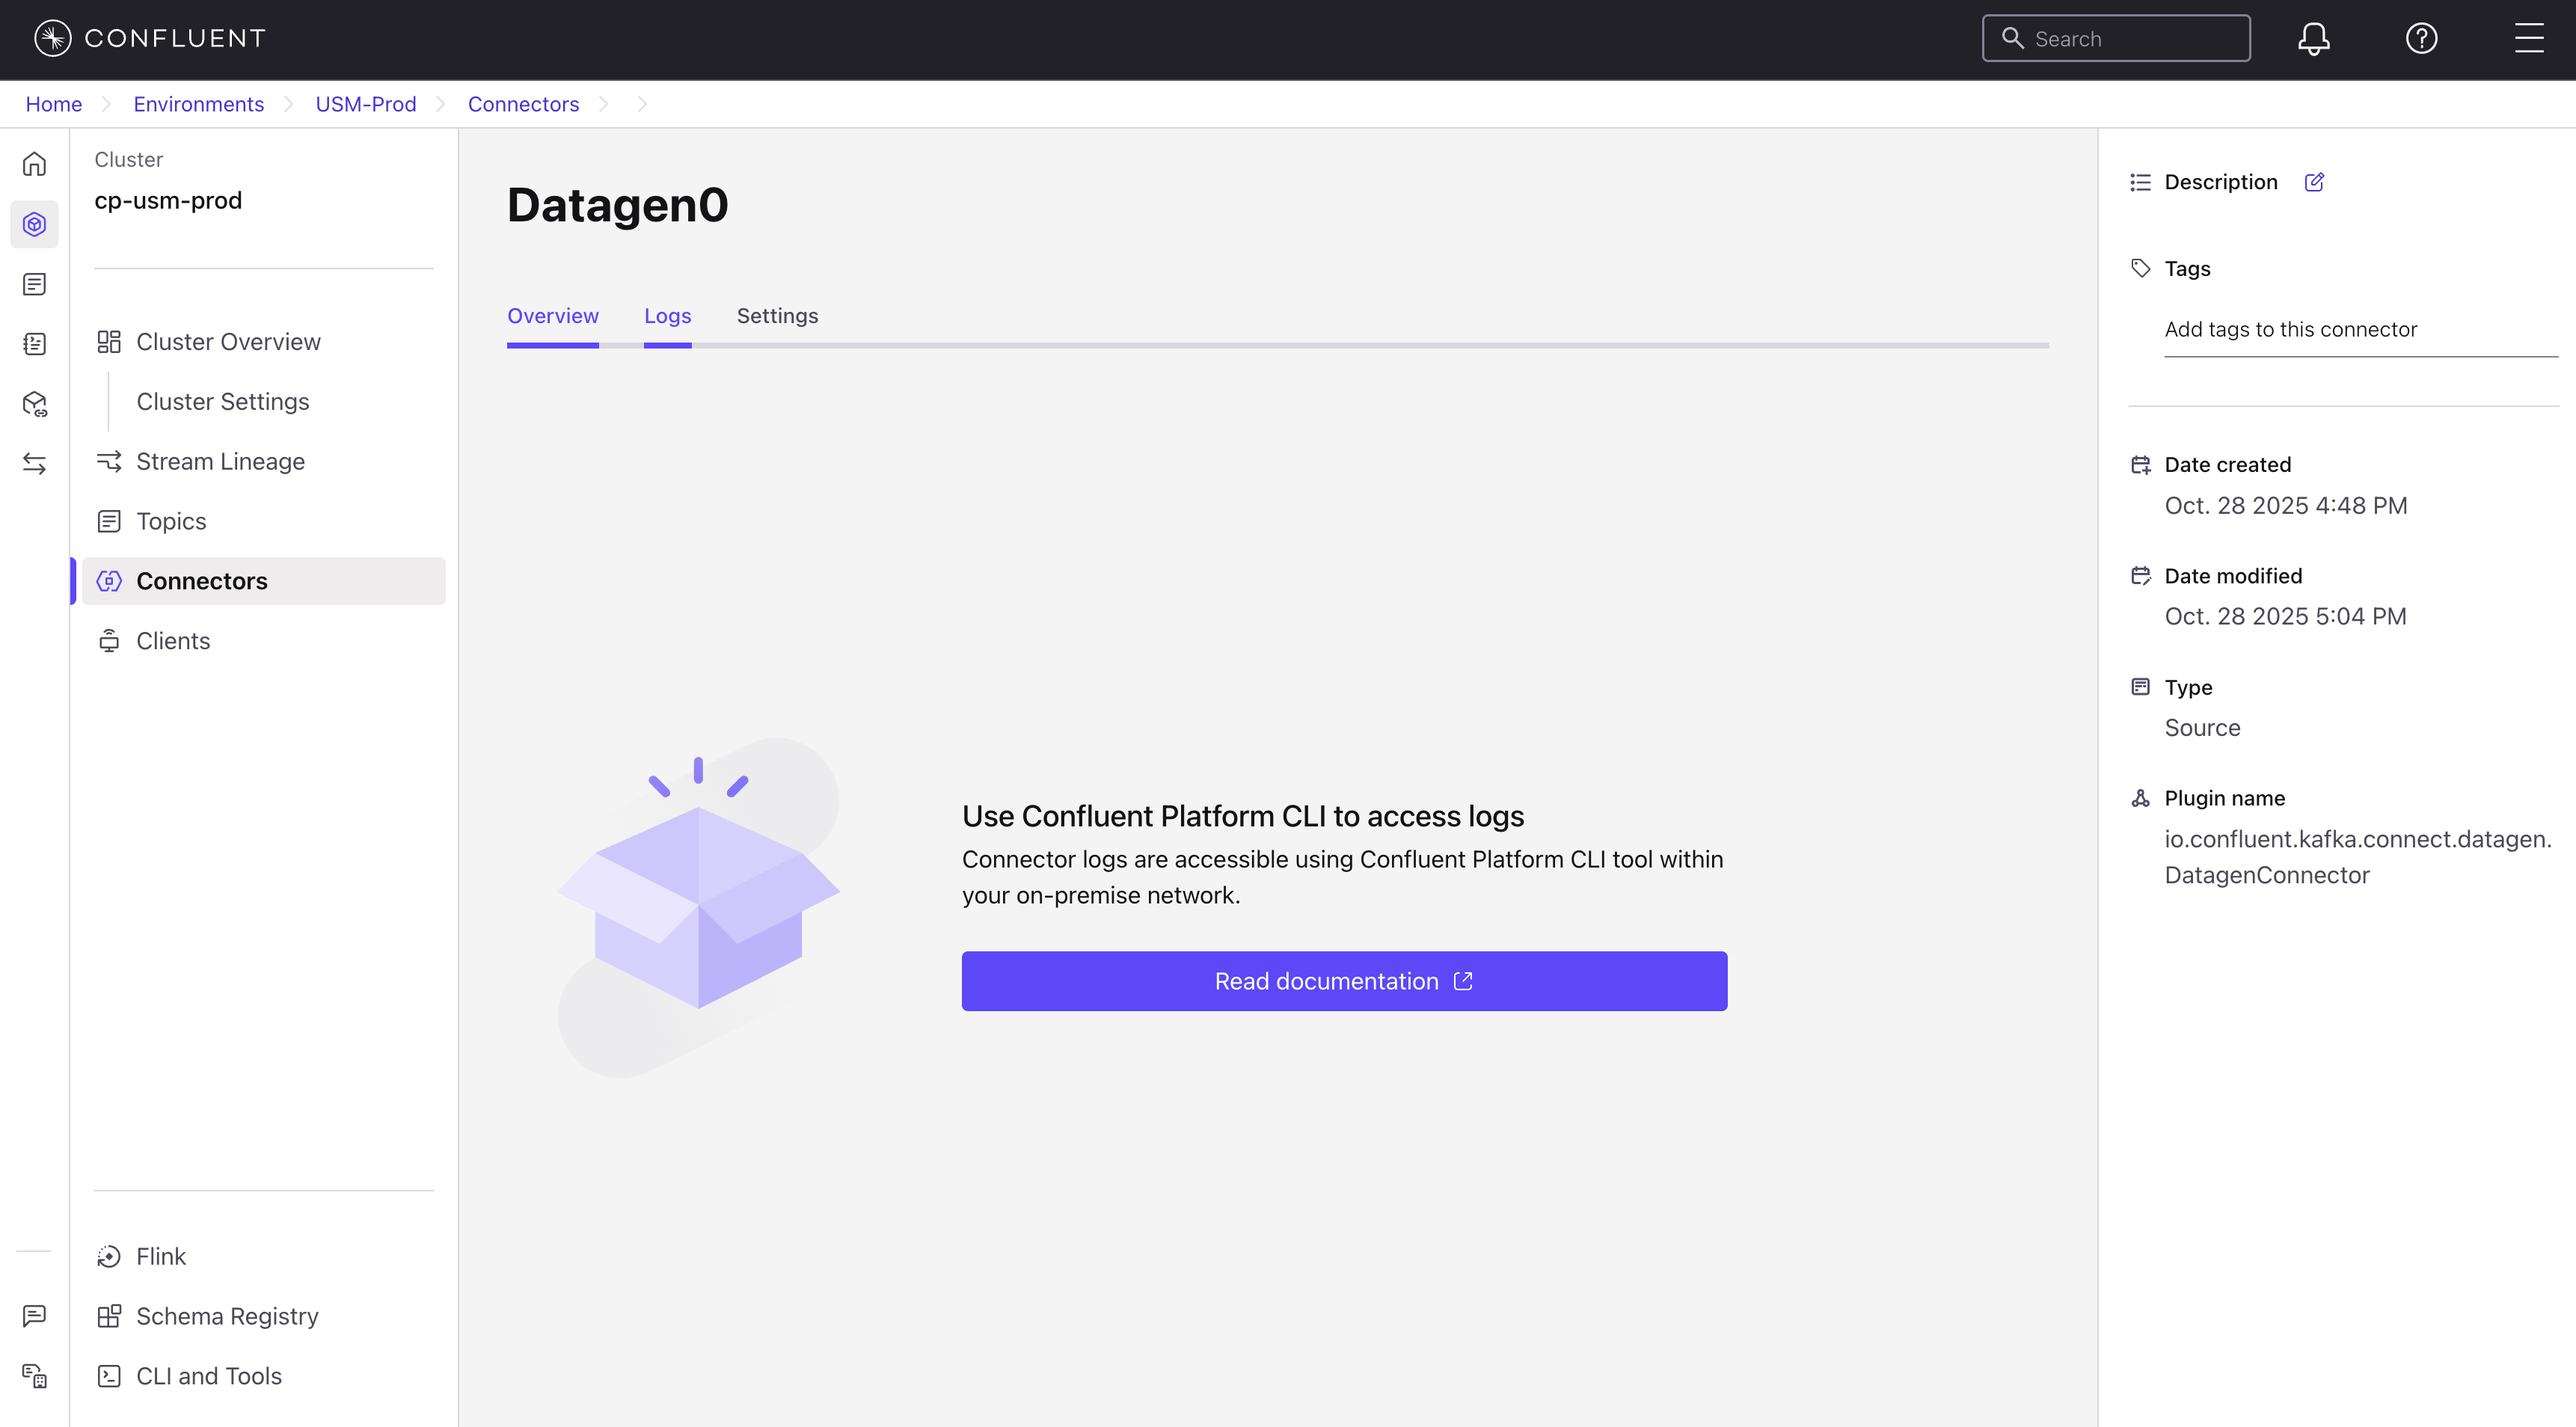This screenshot has width=2576, height=1427.
Task: Switch to the Logs tab
Action: click(x=667, y=316)
